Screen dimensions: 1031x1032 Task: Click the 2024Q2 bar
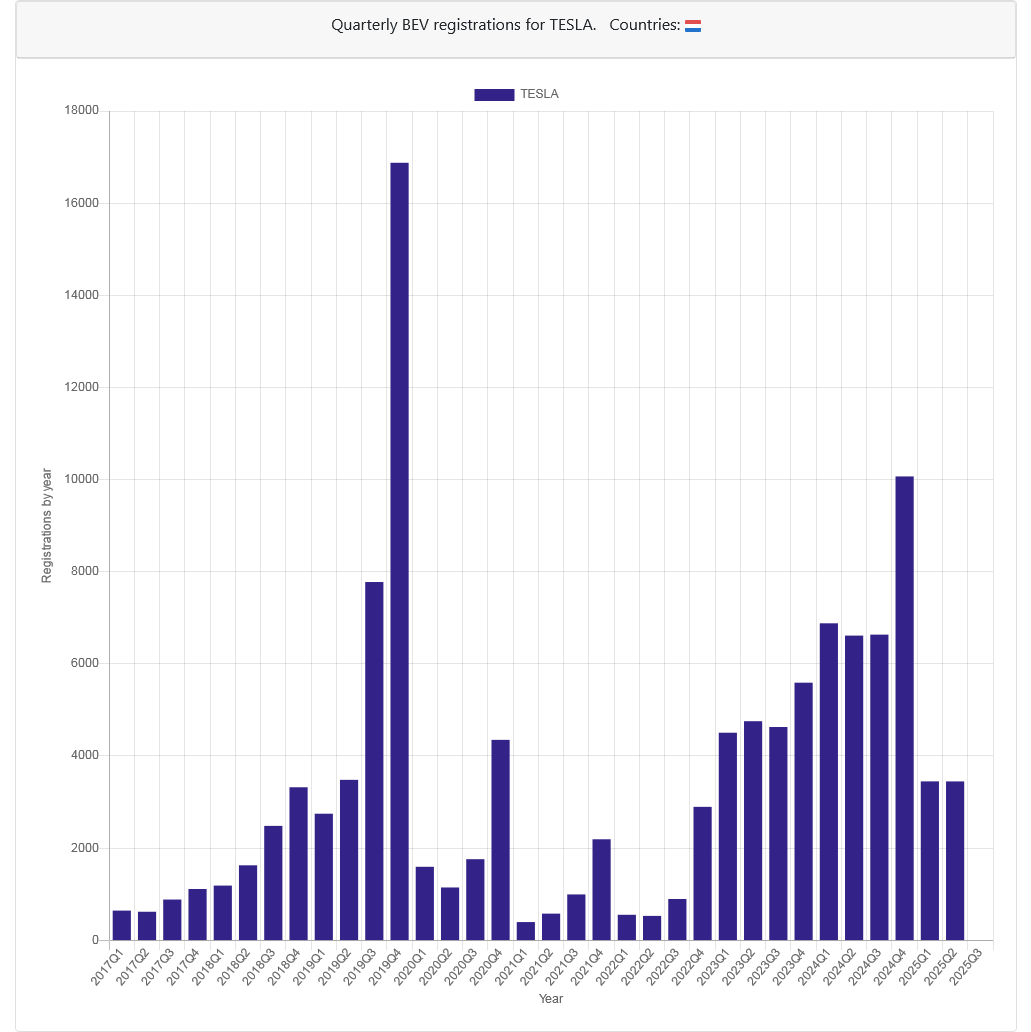point(854,788)
